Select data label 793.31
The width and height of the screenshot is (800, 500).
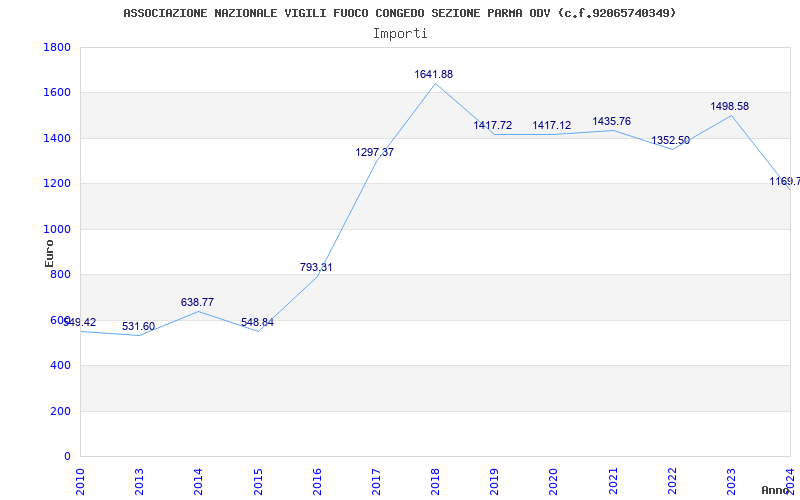316,267
